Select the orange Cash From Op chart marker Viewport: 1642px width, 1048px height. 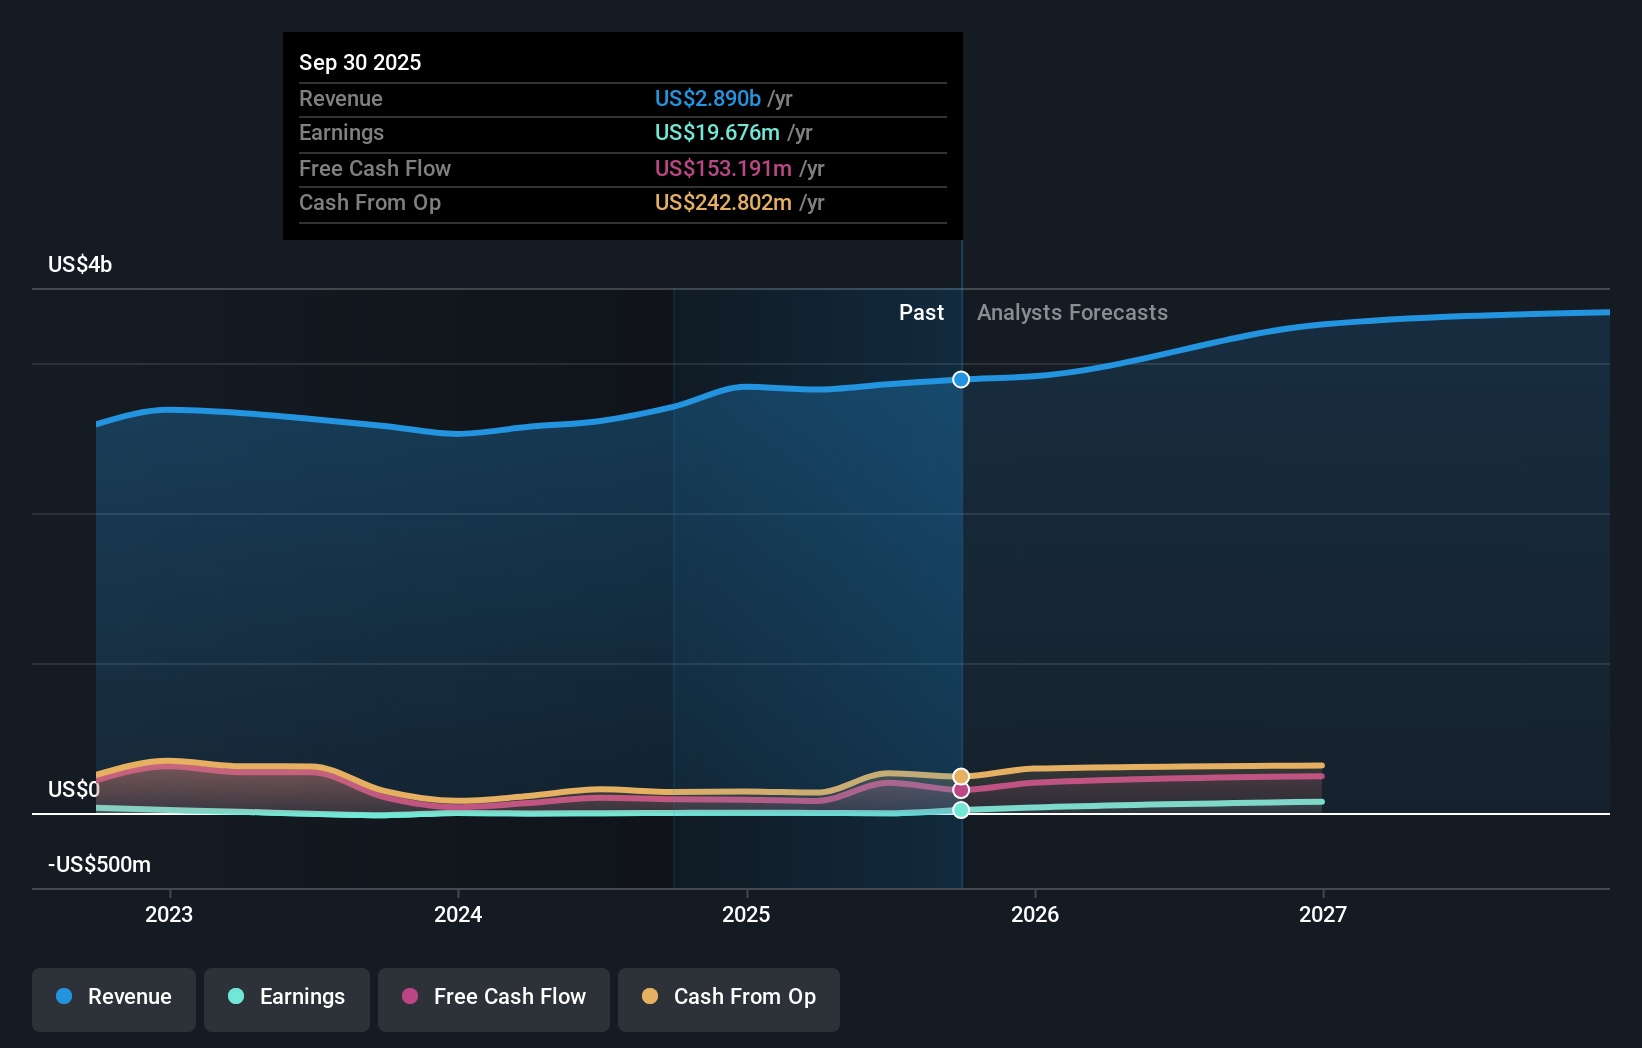pyautogui.click(x=960, y=775)
